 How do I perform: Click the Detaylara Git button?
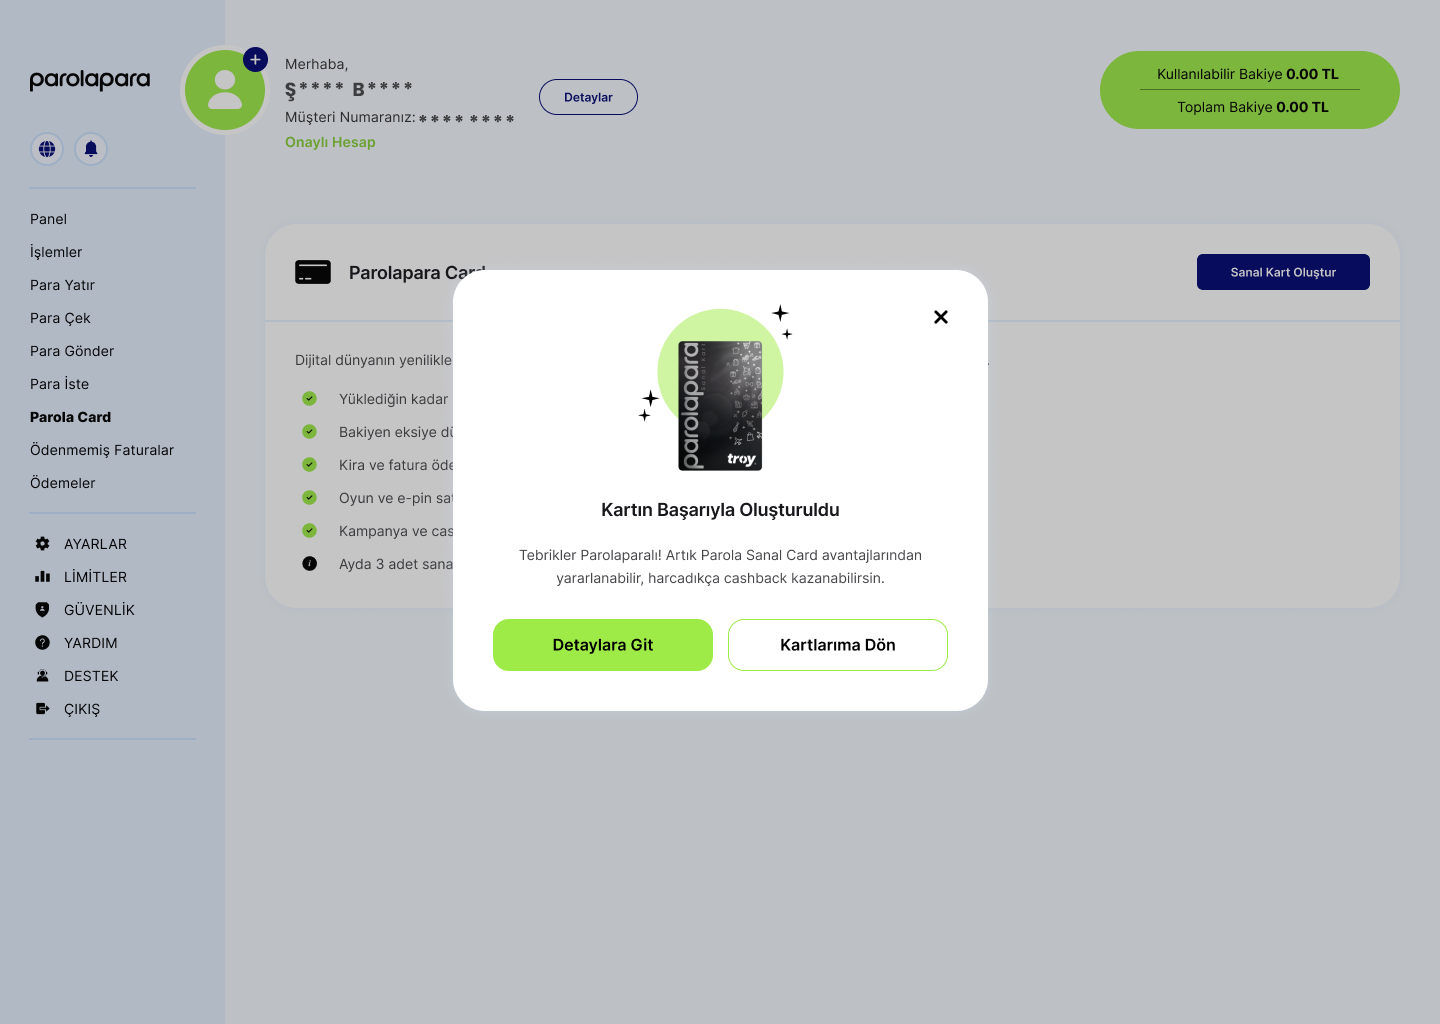[x=603, y=645]
